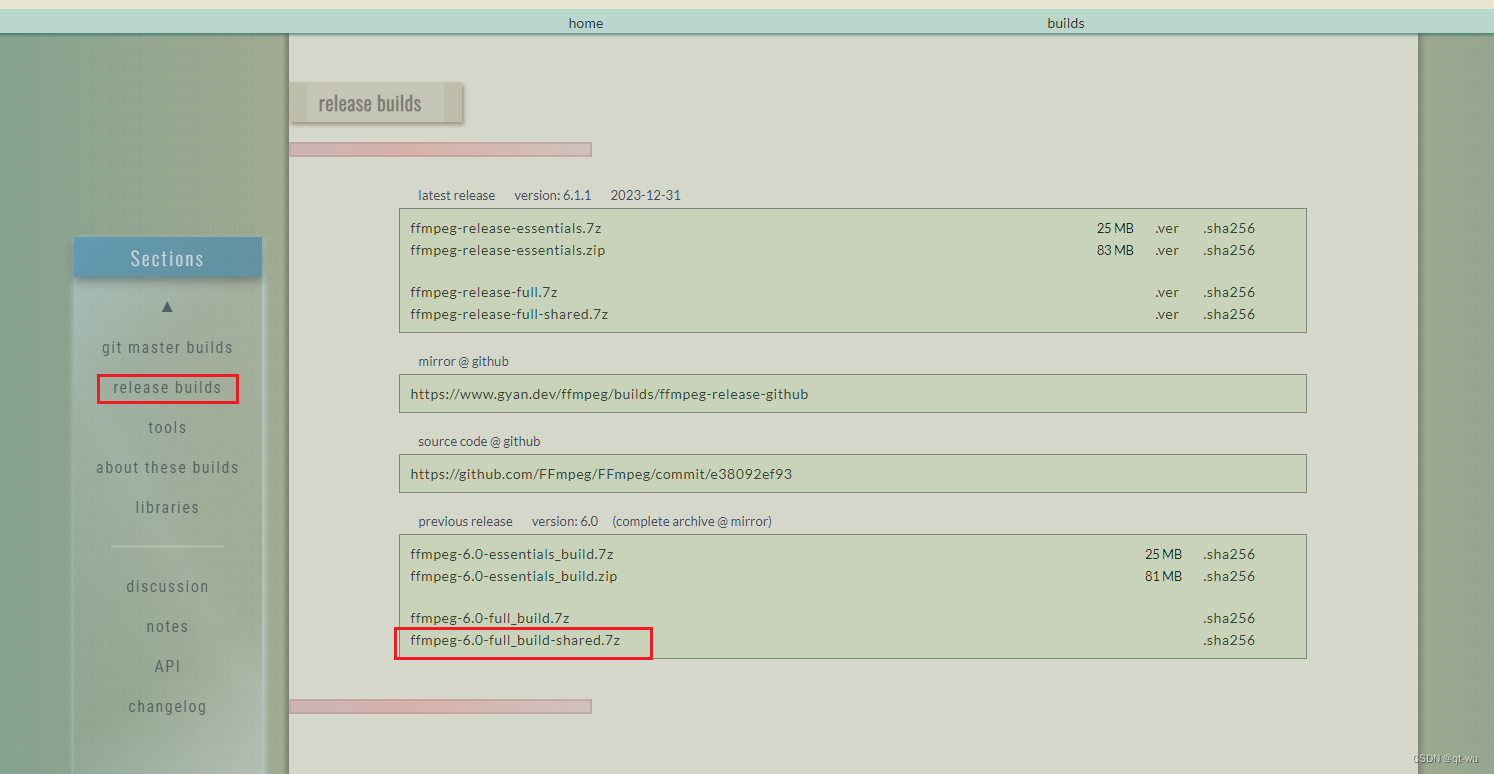Image resolution: width=1494 pixels, height=774 pixels.
Task: Download ffmpeg-6.0-essentials_build.7z
Action: click(x=512, y=555)
